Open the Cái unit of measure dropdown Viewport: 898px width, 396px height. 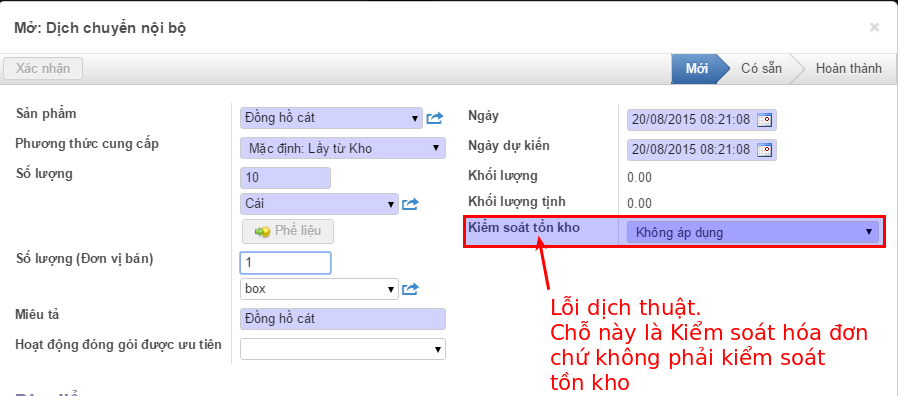coord(319,204)
